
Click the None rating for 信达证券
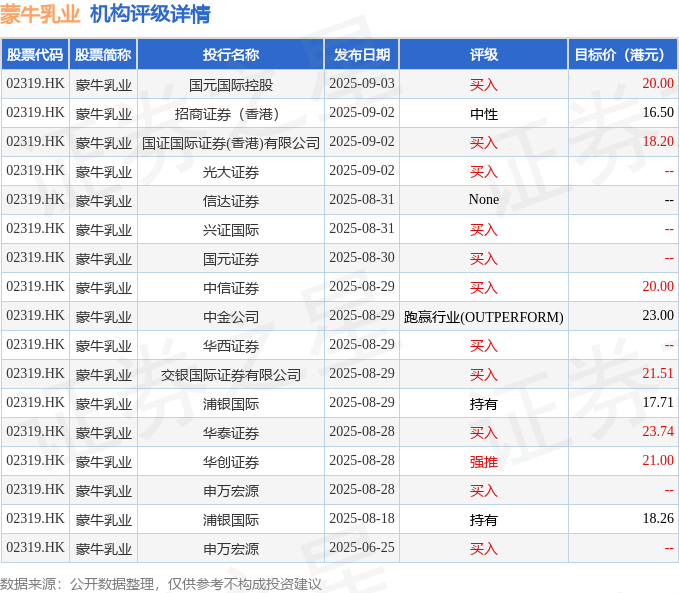click(484, 199)
